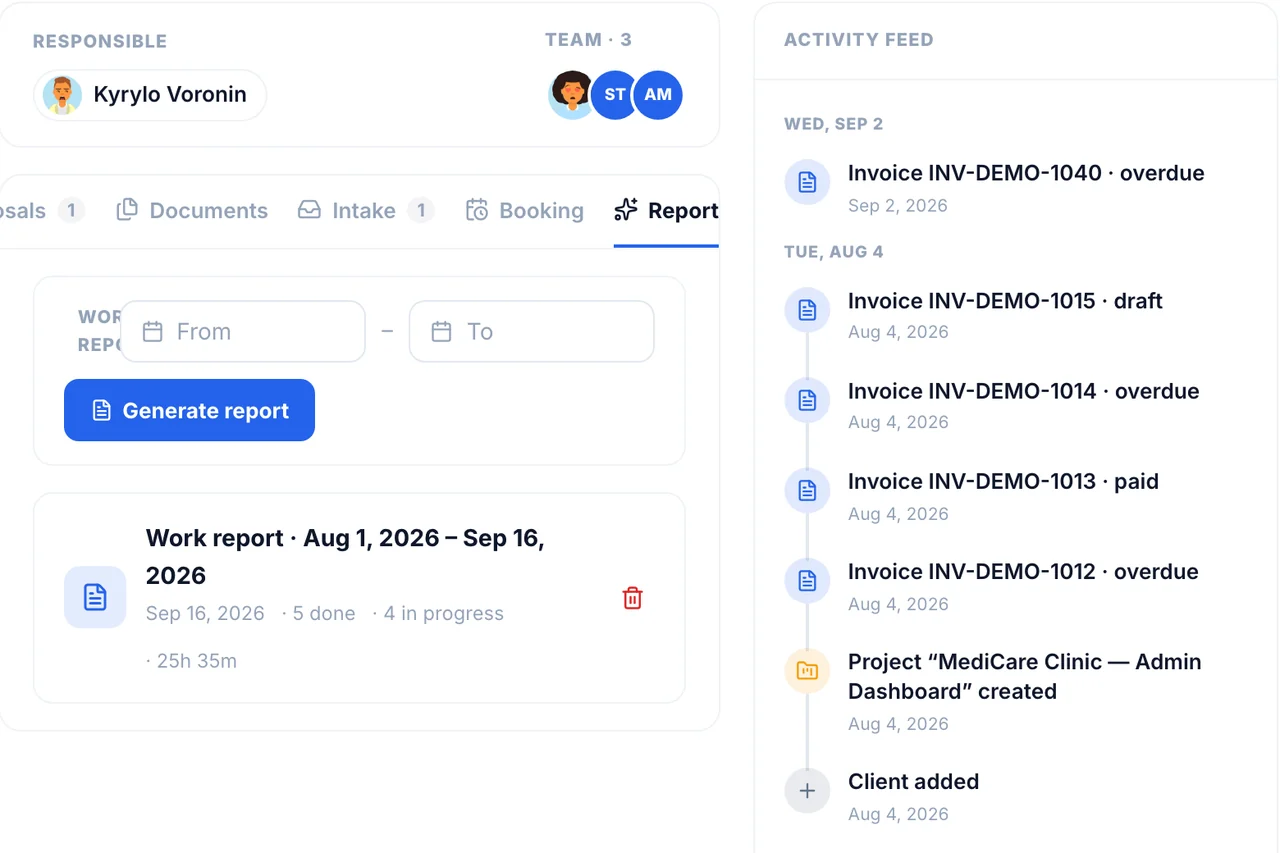Image resolution: width=1280 pixels, height=853 pixels.
Task: Click the 'TUE, AUG 4' date heading
Action: pyautogui.click(x=833, y=252)
